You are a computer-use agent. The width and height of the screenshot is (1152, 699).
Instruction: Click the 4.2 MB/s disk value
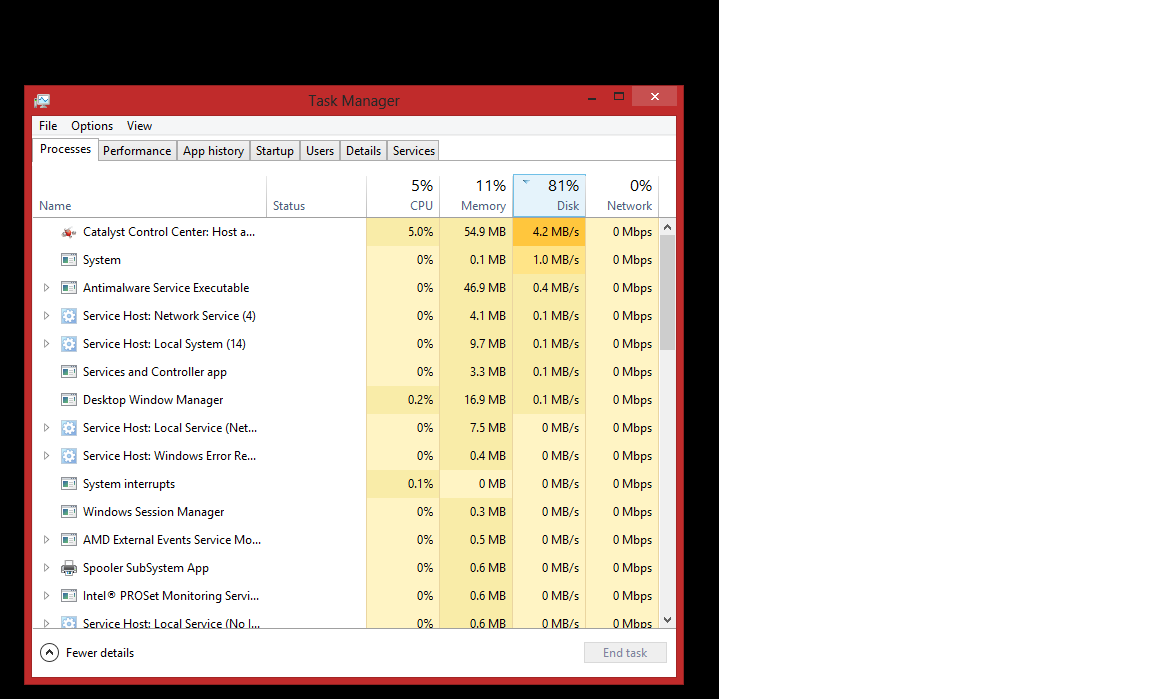coord(555,232)
